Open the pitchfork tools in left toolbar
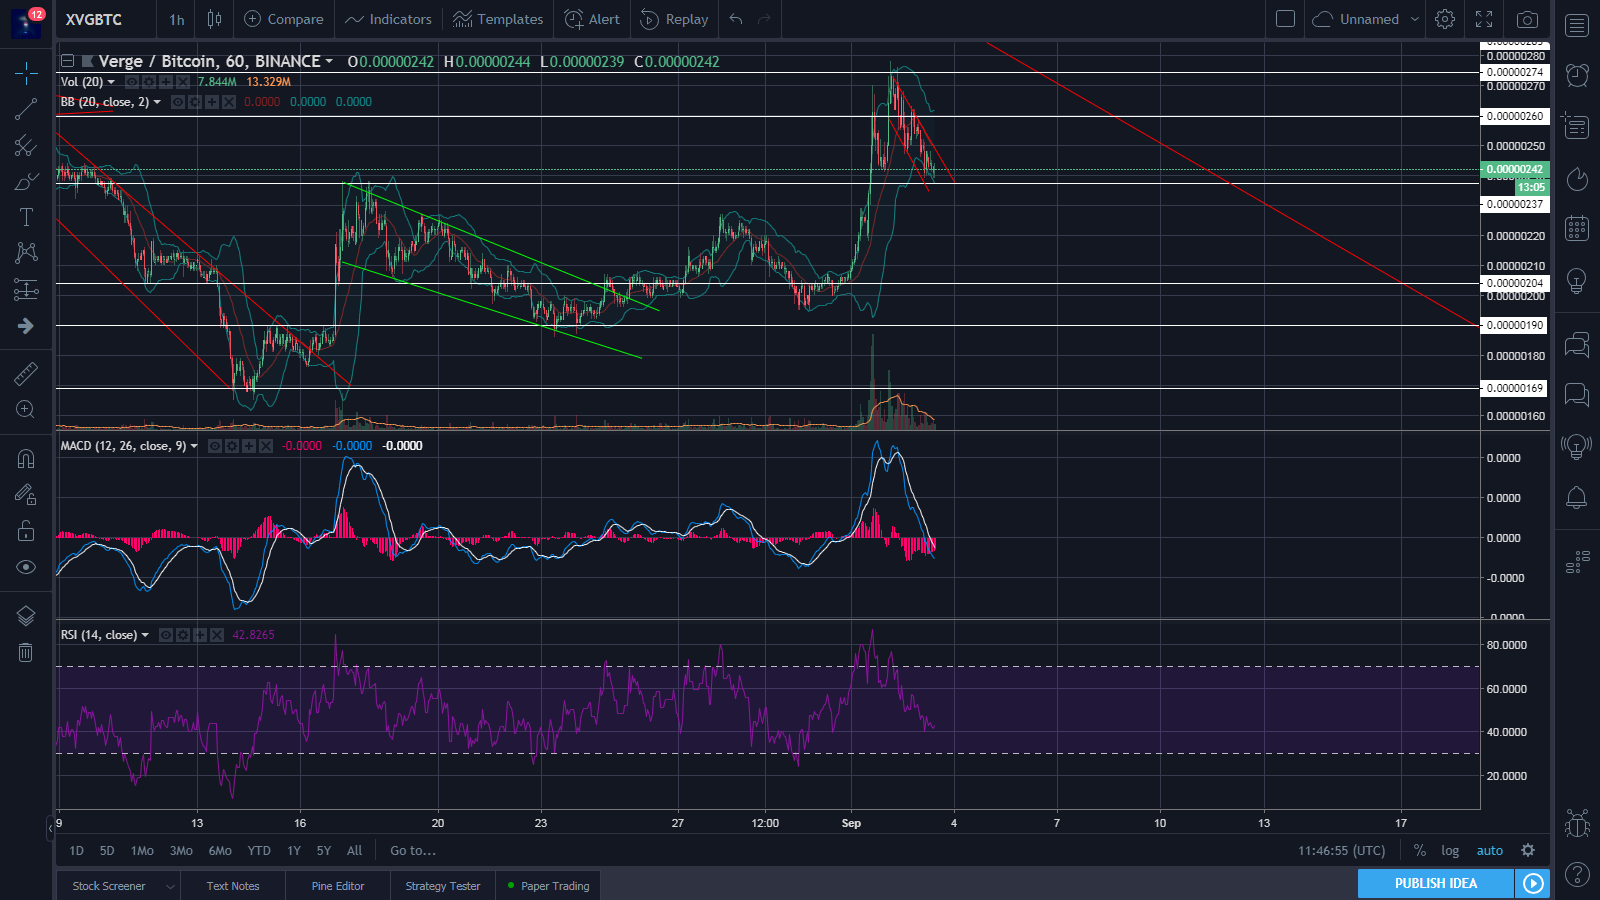 (26, 145)
